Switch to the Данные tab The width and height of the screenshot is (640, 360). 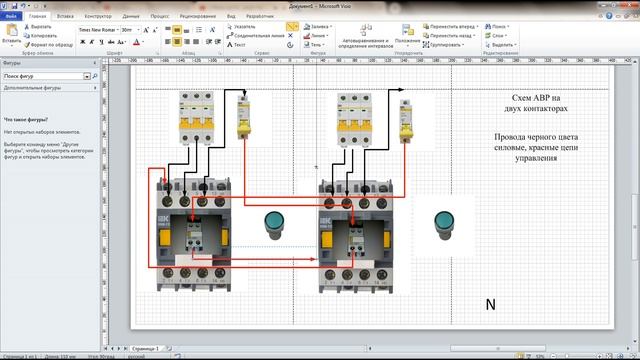pyautogui.click(x=131, y=16)
